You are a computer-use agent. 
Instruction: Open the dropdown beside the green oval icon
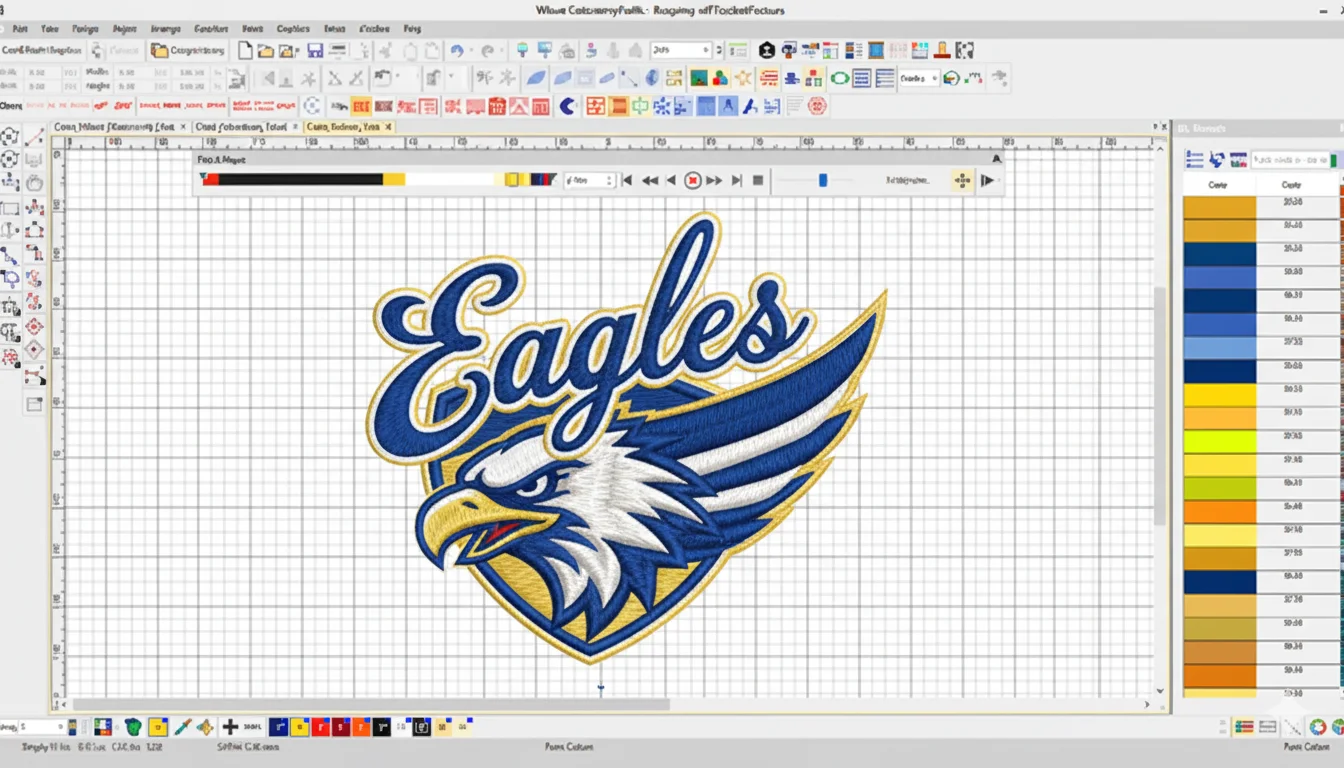933,78
